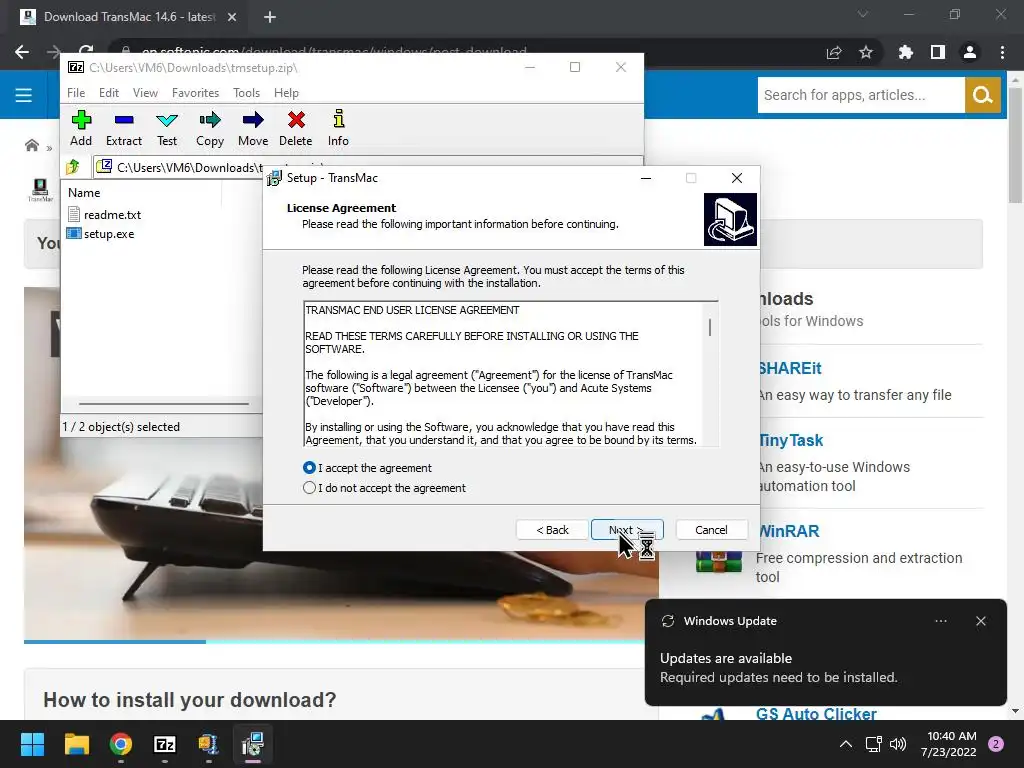Click the Chrome share page icon
This screenshot has width=1024, height=768.
pyautogui.click(x=834, y=52)
